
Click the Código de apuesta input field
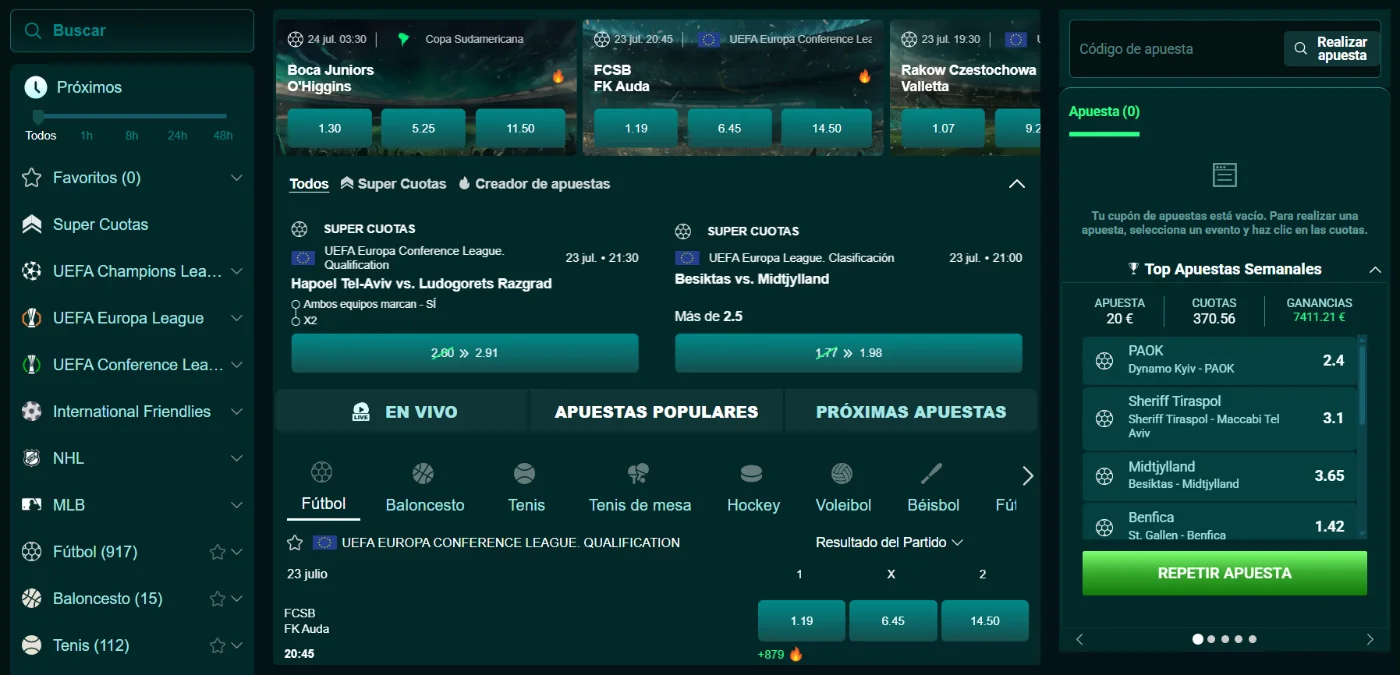point(1175,48)
